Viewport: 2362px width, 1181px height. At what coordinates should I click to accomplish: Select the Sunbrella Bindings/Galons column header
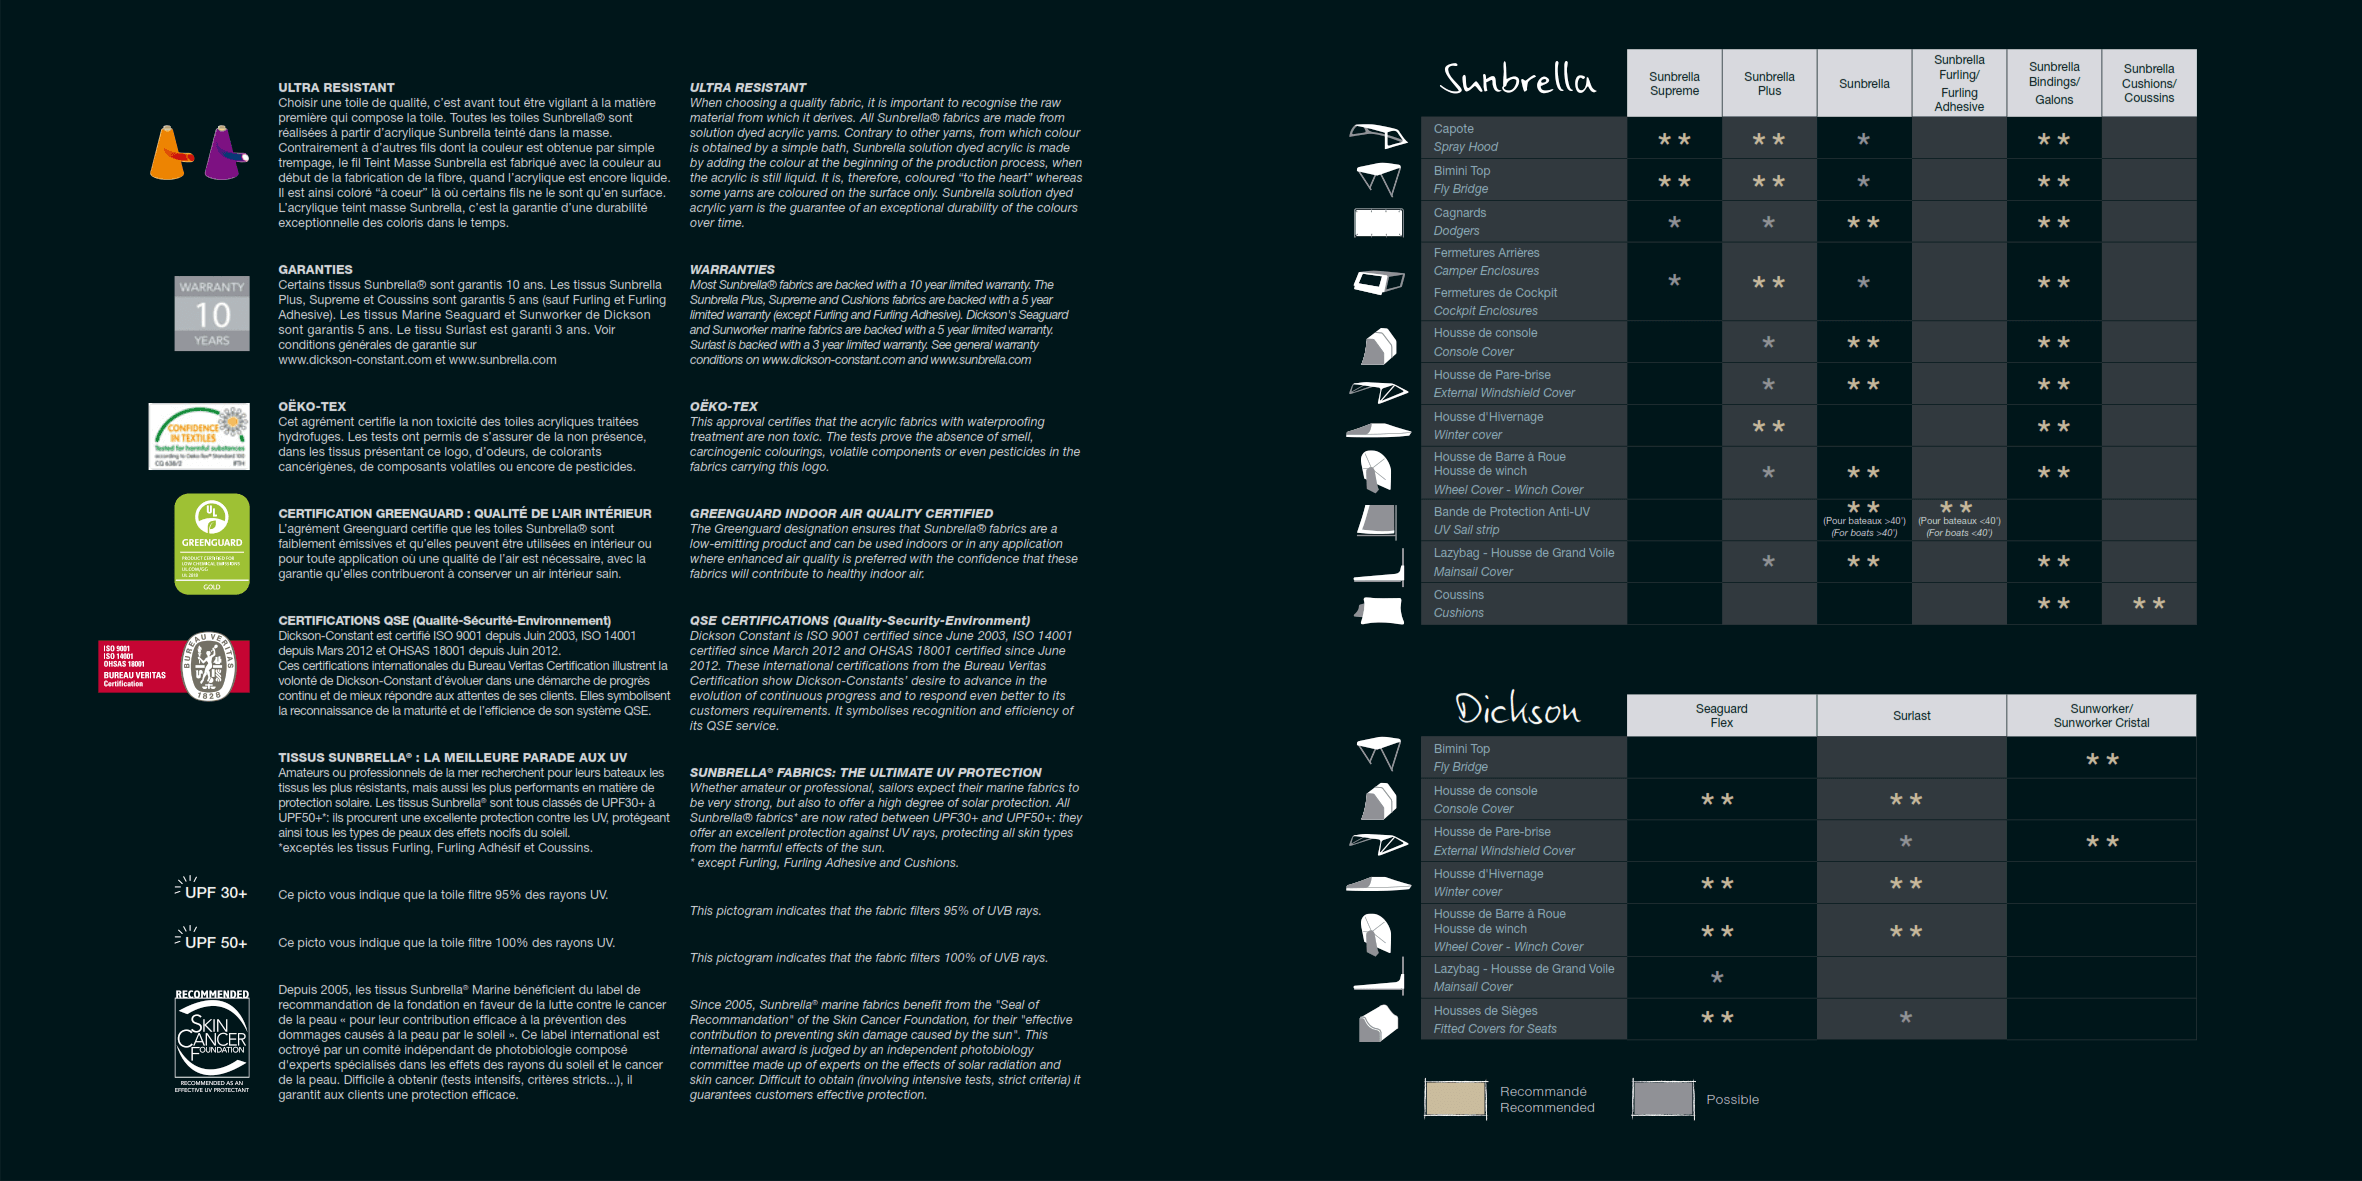(x=2054, y=83)
